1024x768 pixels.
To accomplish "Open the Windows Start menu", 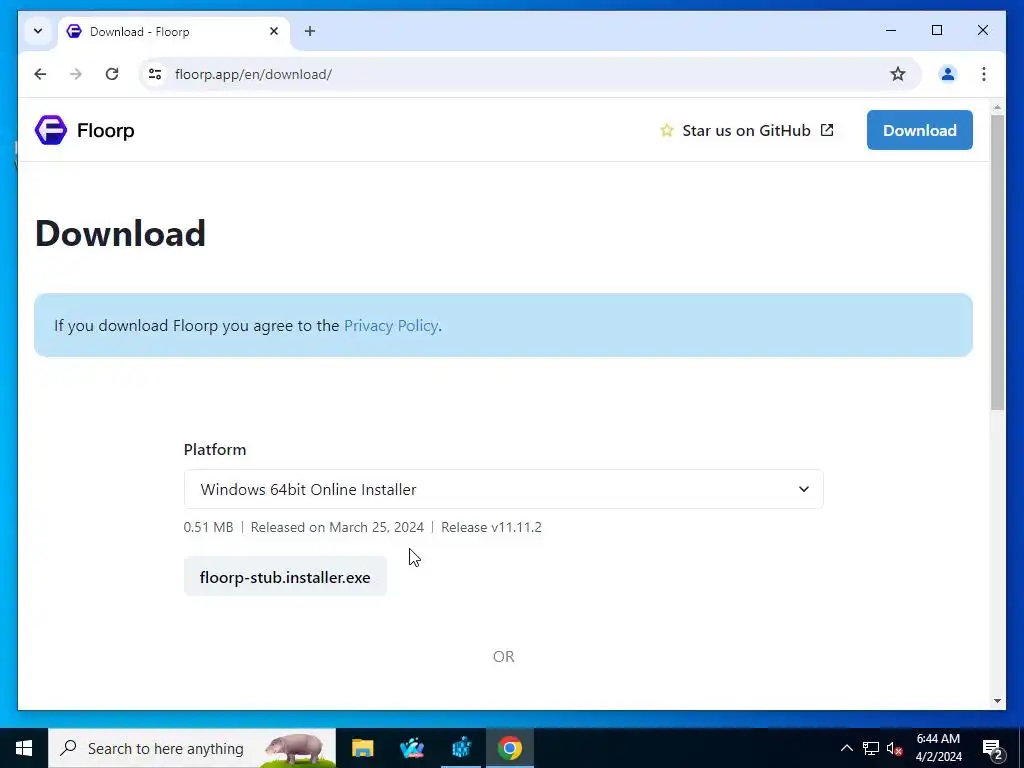I will pos(24,748).
